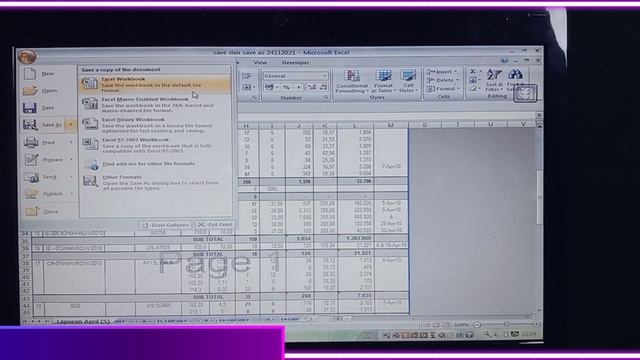Image resolution: width=640 pixels, height=360 pixels.
Task: Save as Excel Binary Workbook
Action: pos(155,125)
